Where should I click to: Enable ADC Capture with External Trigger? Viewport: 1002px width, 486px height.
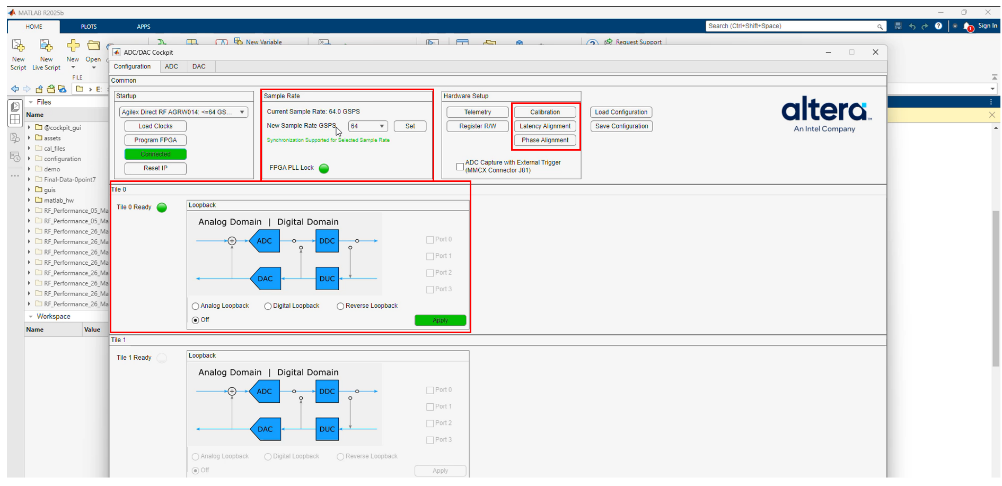point(459,167)
